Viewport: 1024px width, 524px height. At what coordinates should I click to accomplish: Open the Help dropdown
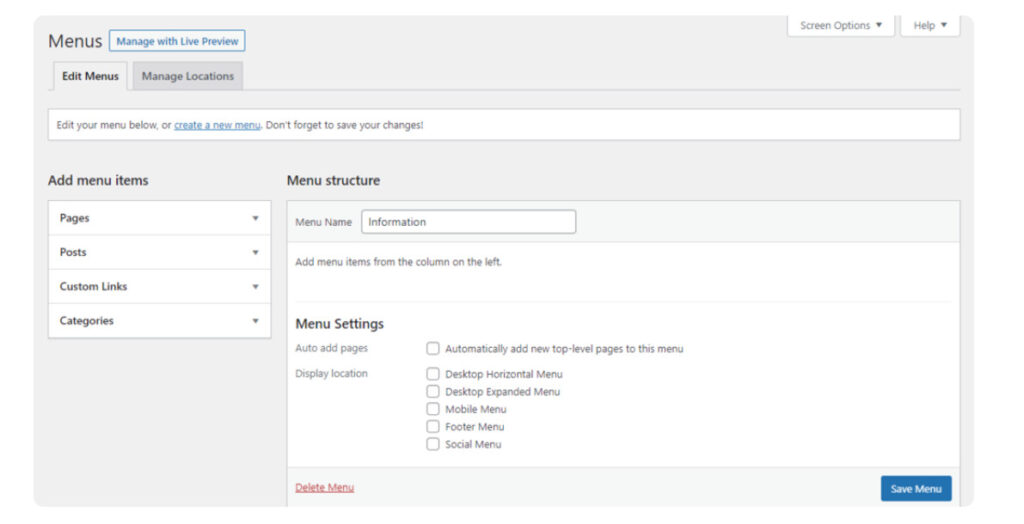point(930,26)
